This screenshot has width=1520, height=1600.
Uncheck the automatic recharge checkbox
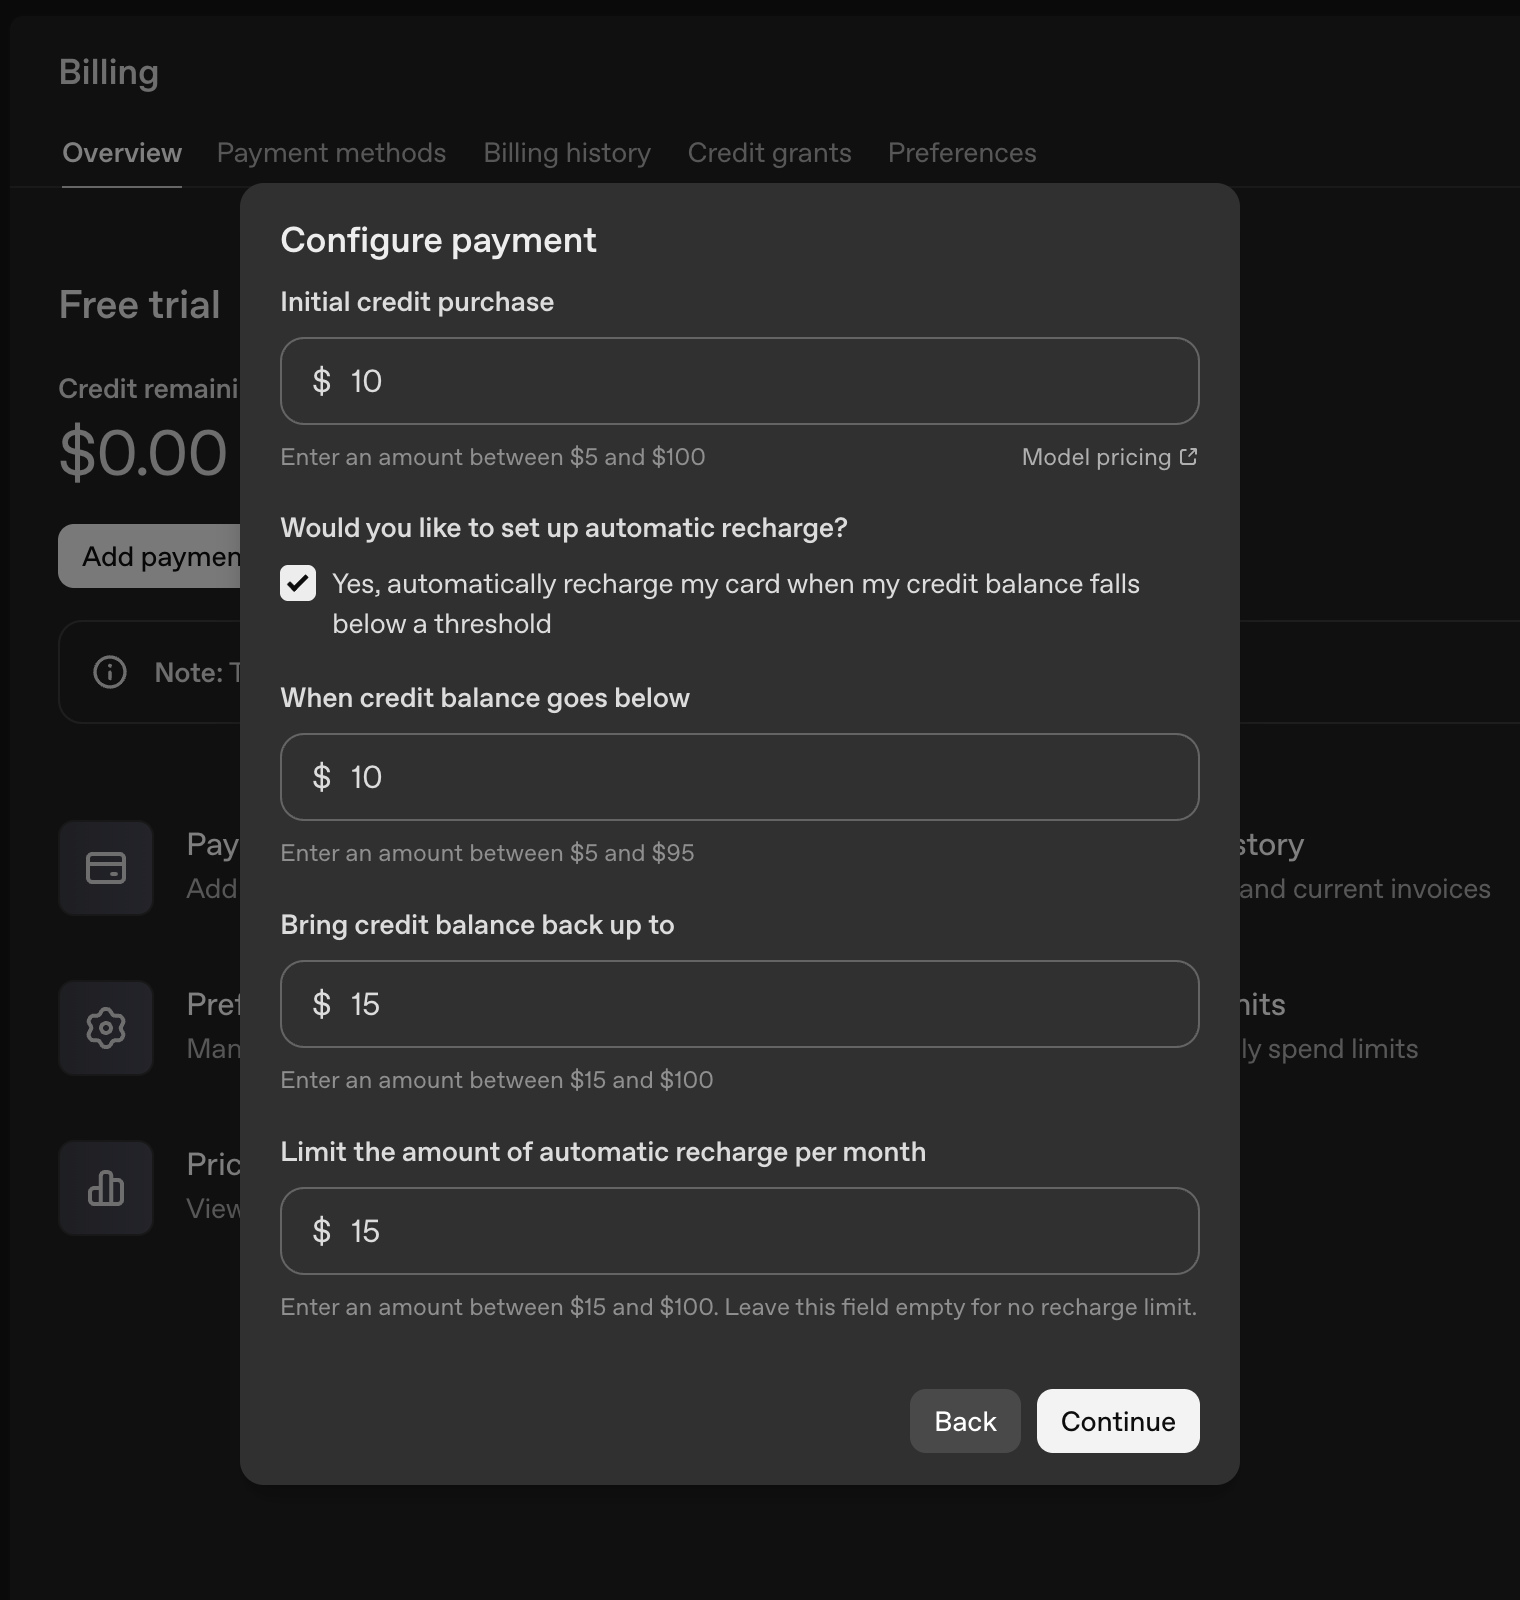298,583
